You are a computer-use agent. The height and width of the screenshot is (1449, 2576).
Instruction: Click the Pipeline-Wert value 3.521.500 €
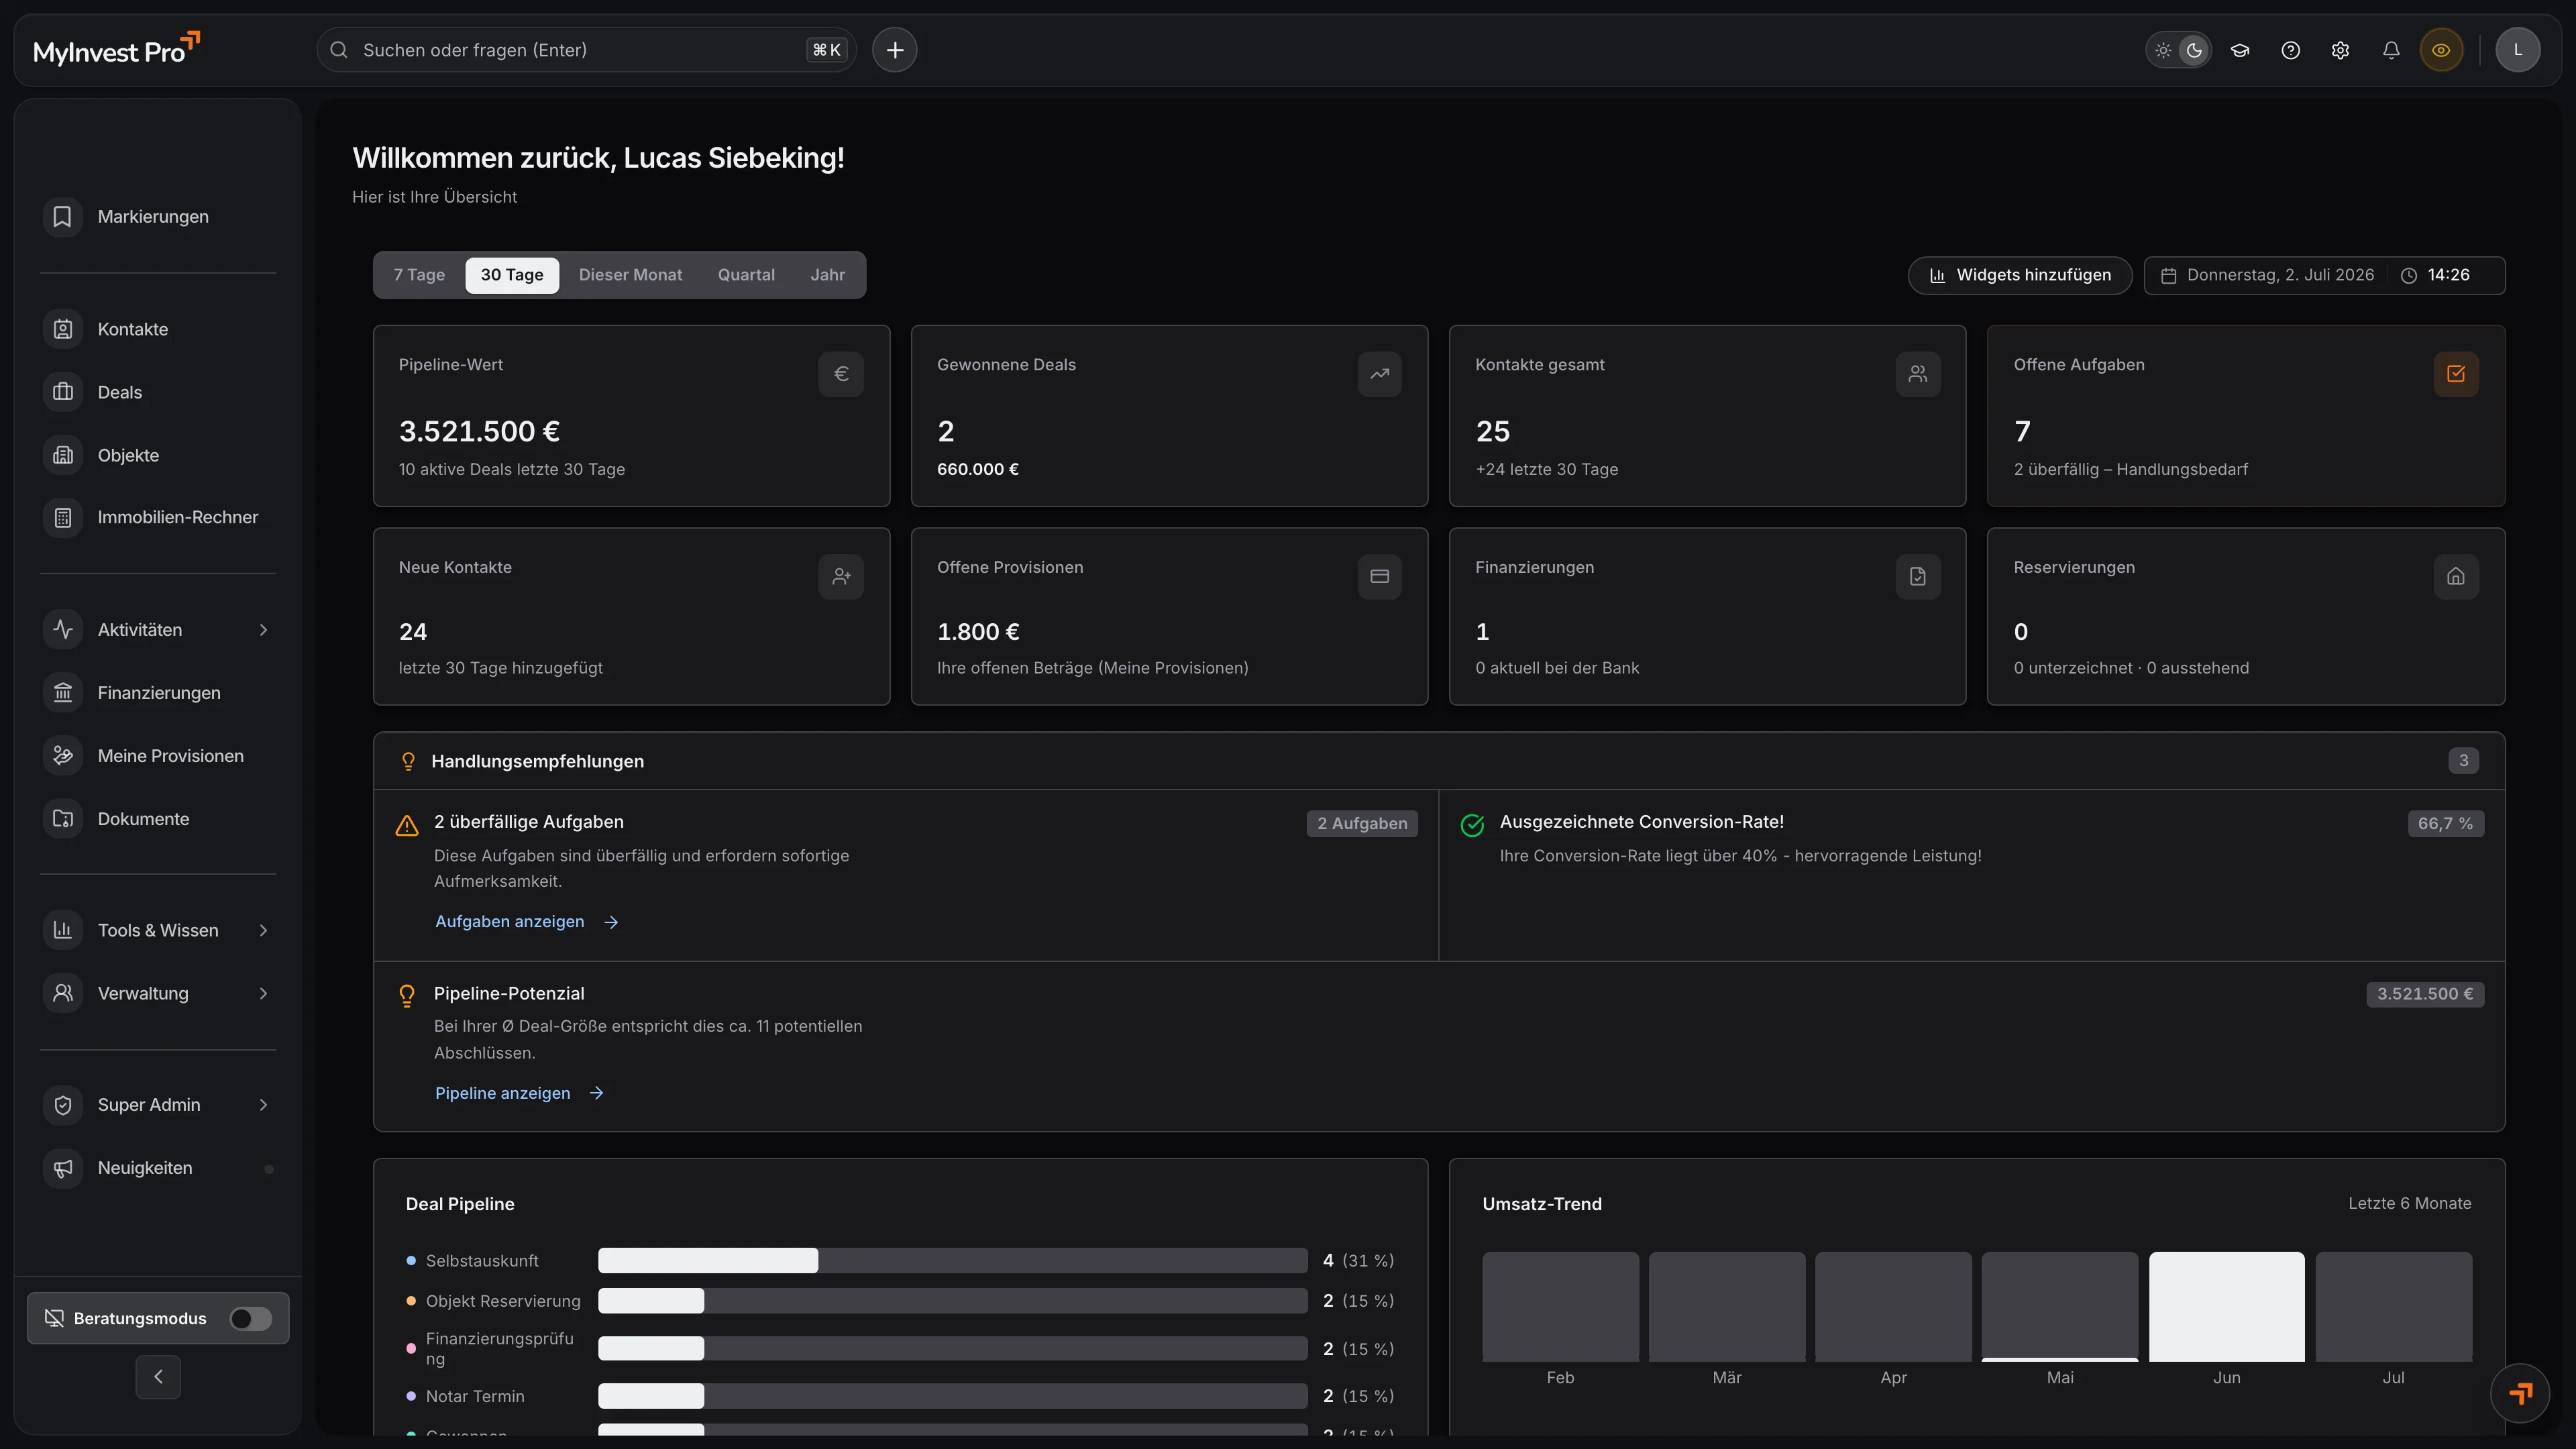pos(479,431)
